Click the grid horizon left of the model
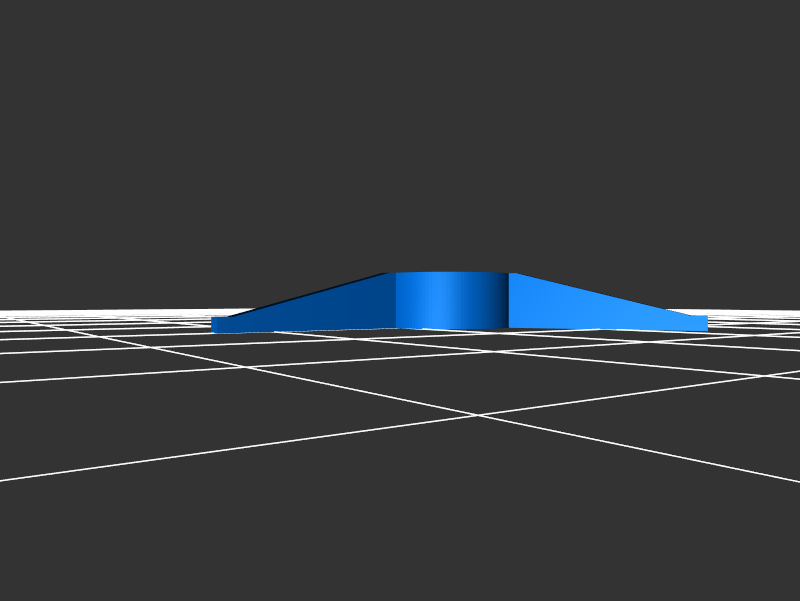The height and width of the screenshot is (601, 800). [x=100, y=312]
